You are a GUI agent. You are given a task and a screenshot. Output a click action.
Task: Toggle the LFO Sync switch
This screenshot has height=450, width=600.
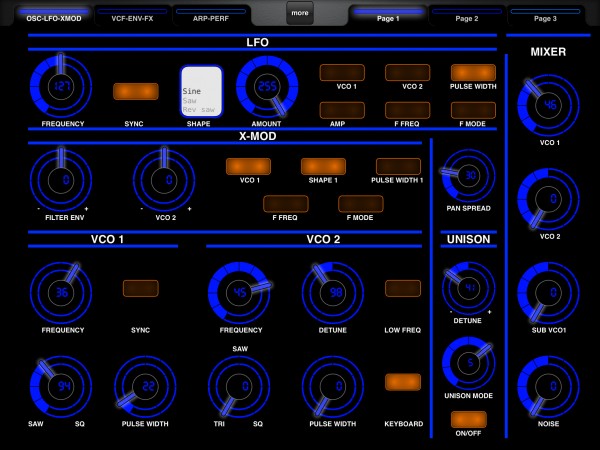click(x=136, y=91)
